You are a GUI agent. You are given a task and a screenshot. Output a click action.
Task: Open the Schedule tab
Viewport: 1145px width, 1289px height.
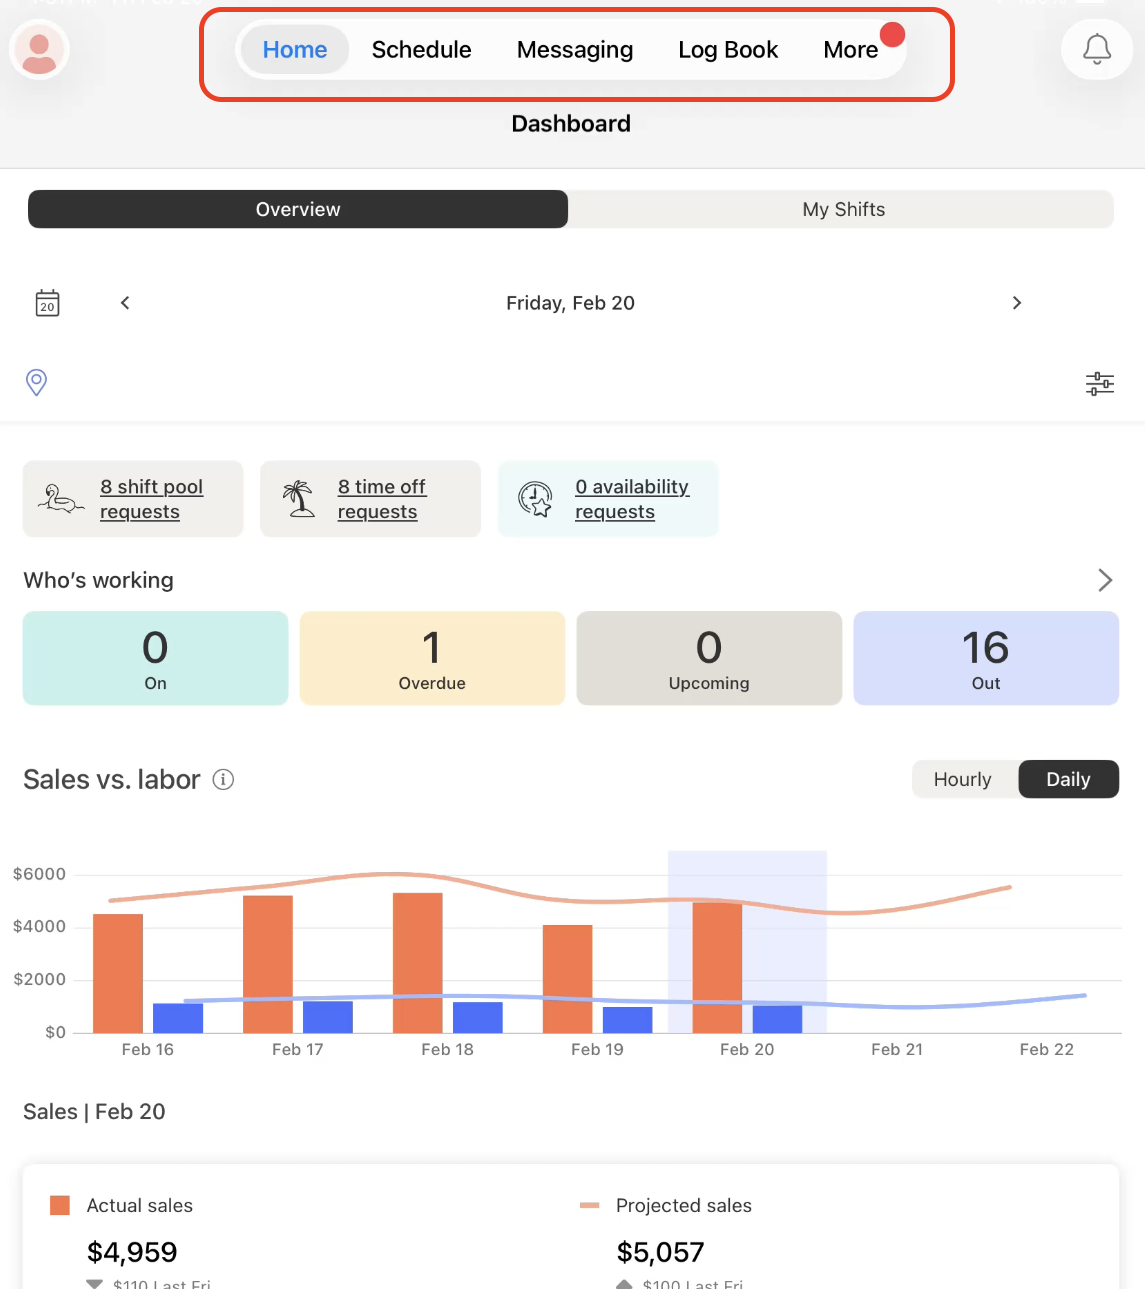(x=421, y=50)
